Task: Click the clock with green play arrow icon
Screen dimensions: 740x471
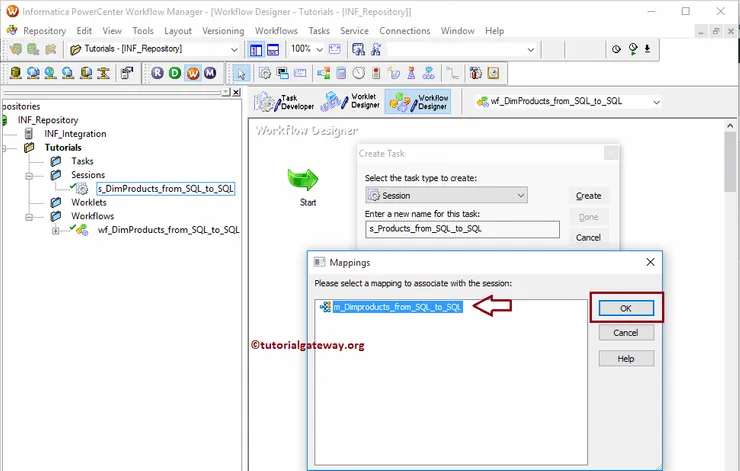Action: 633,49
